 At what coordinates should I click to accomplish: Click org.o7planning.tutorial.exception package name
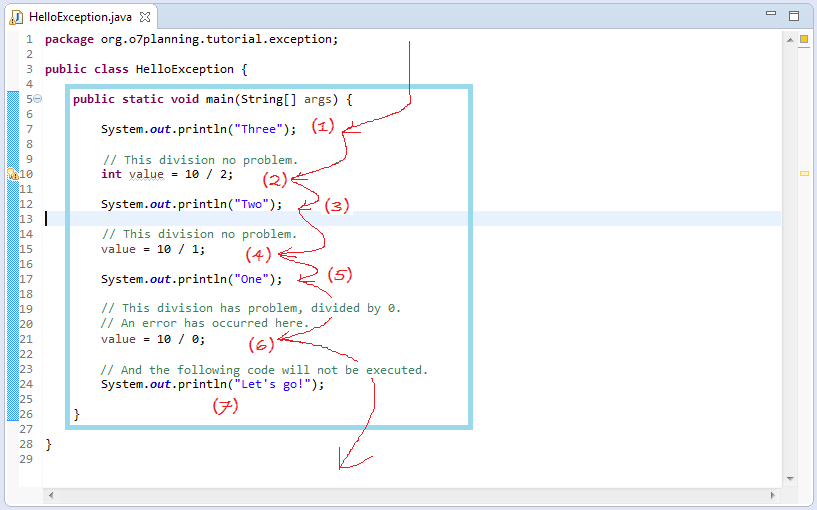click(219, 40)
